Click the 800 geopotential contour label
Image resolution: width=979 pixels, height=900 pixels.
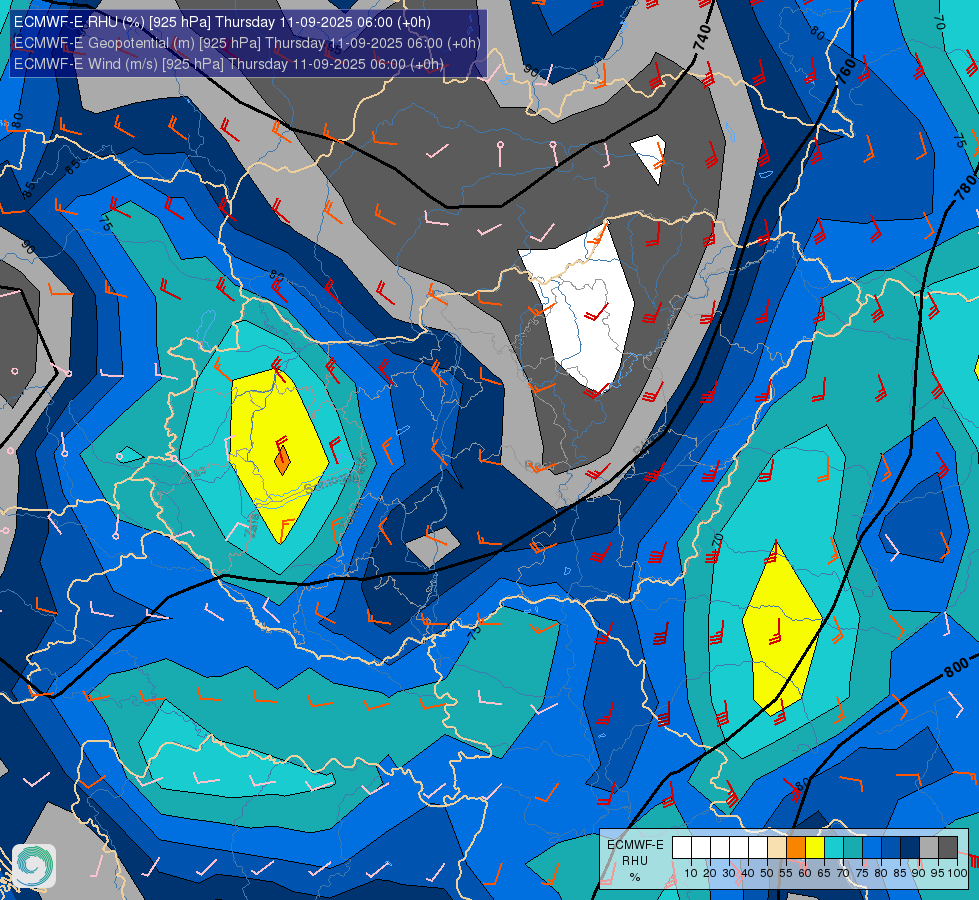956,667
